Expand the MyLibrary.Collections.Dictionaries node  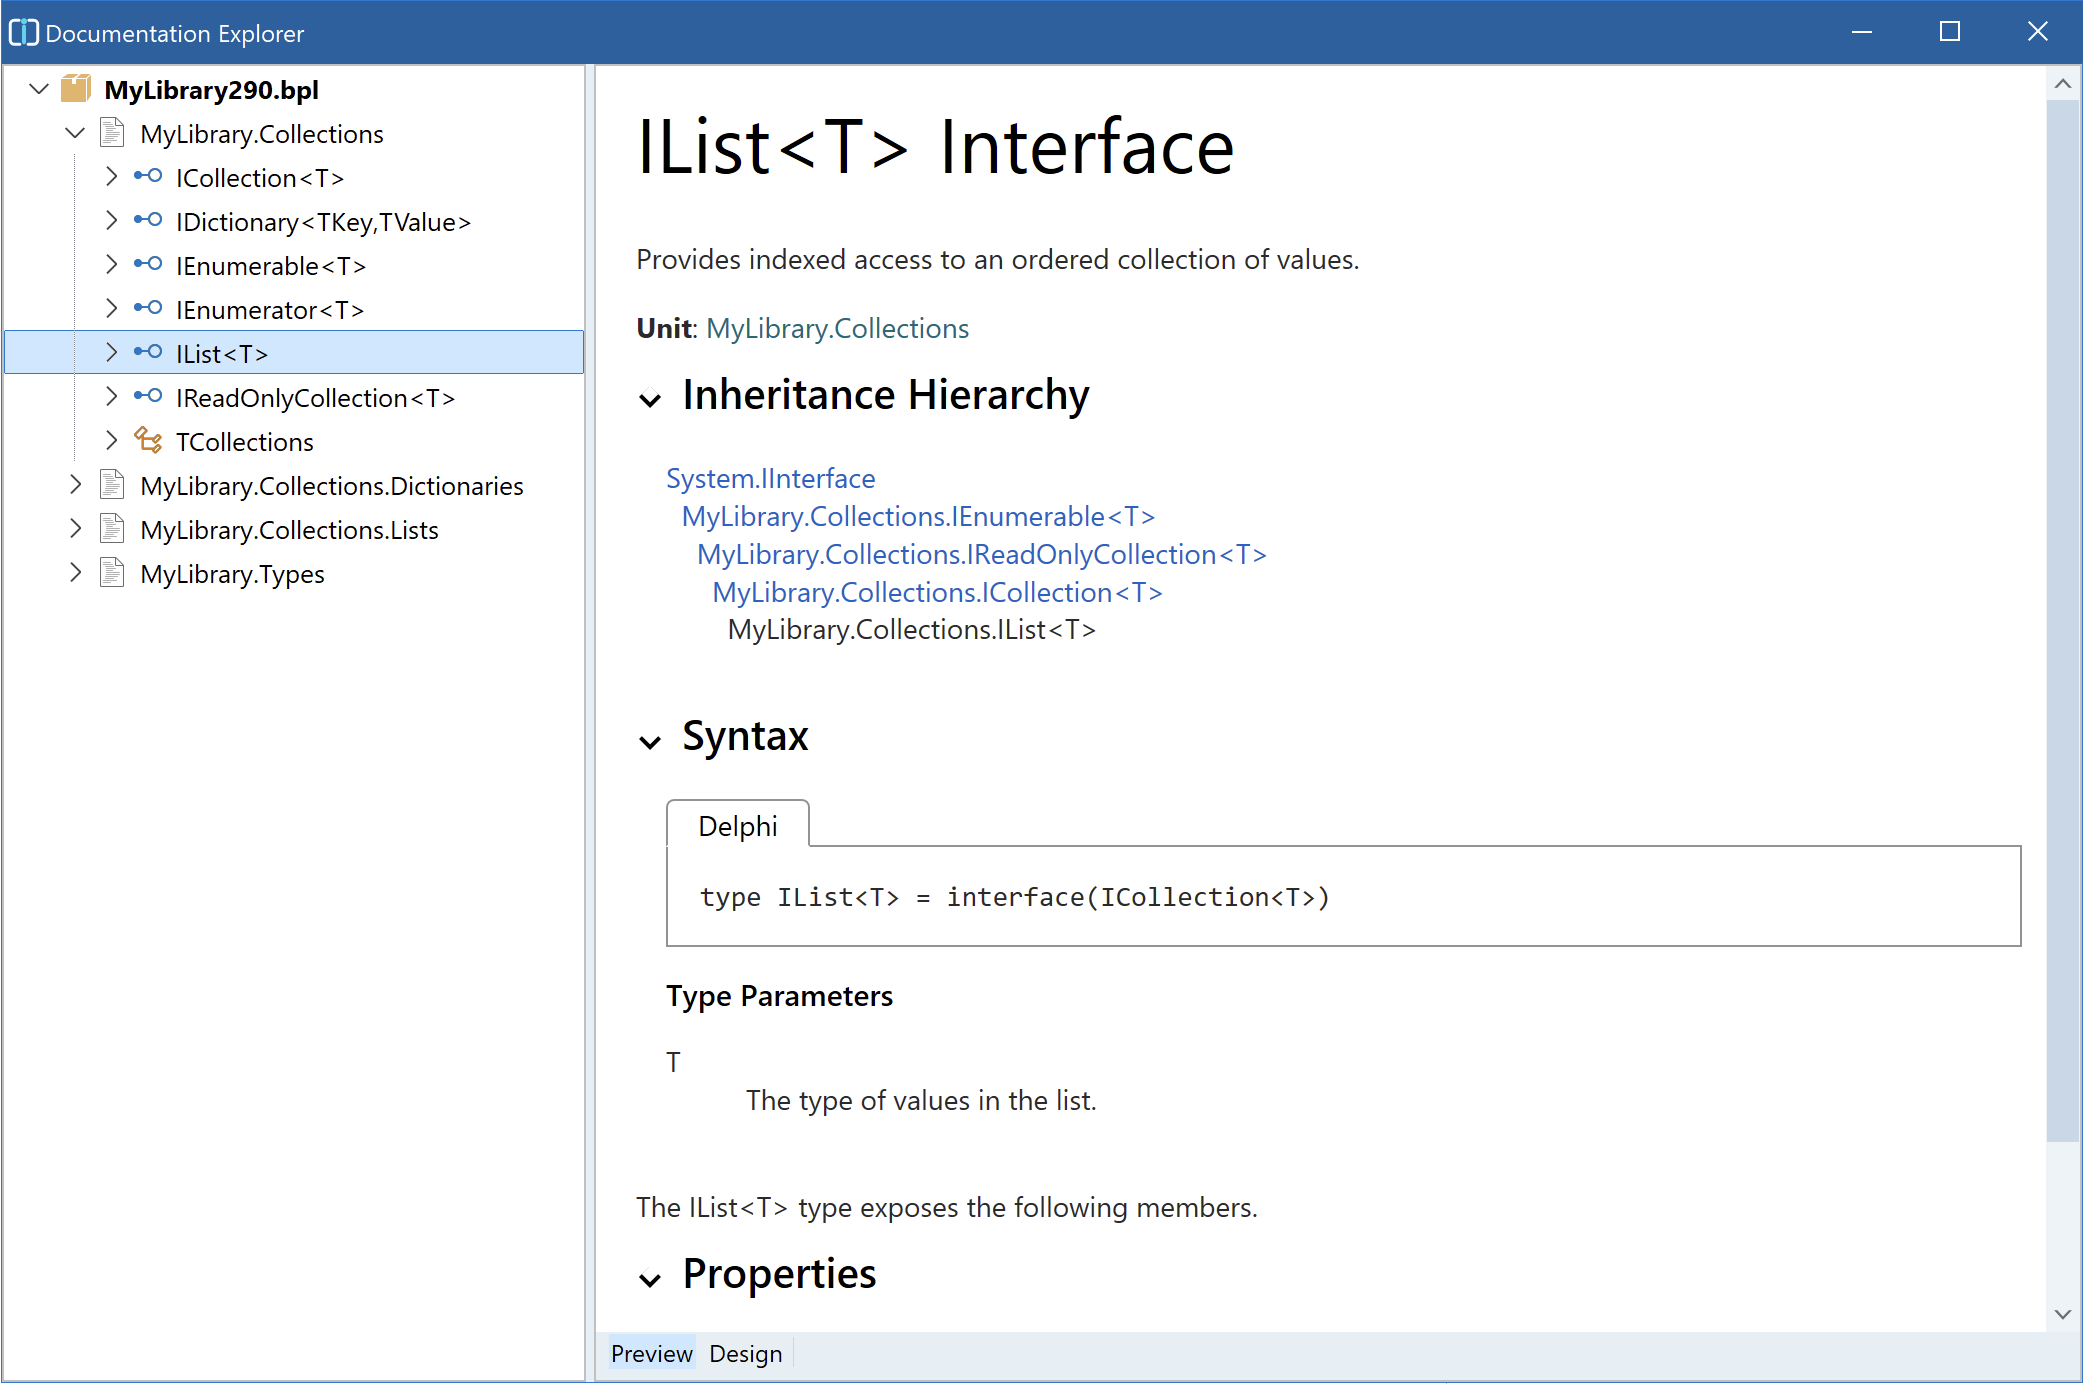coord(75,485)
